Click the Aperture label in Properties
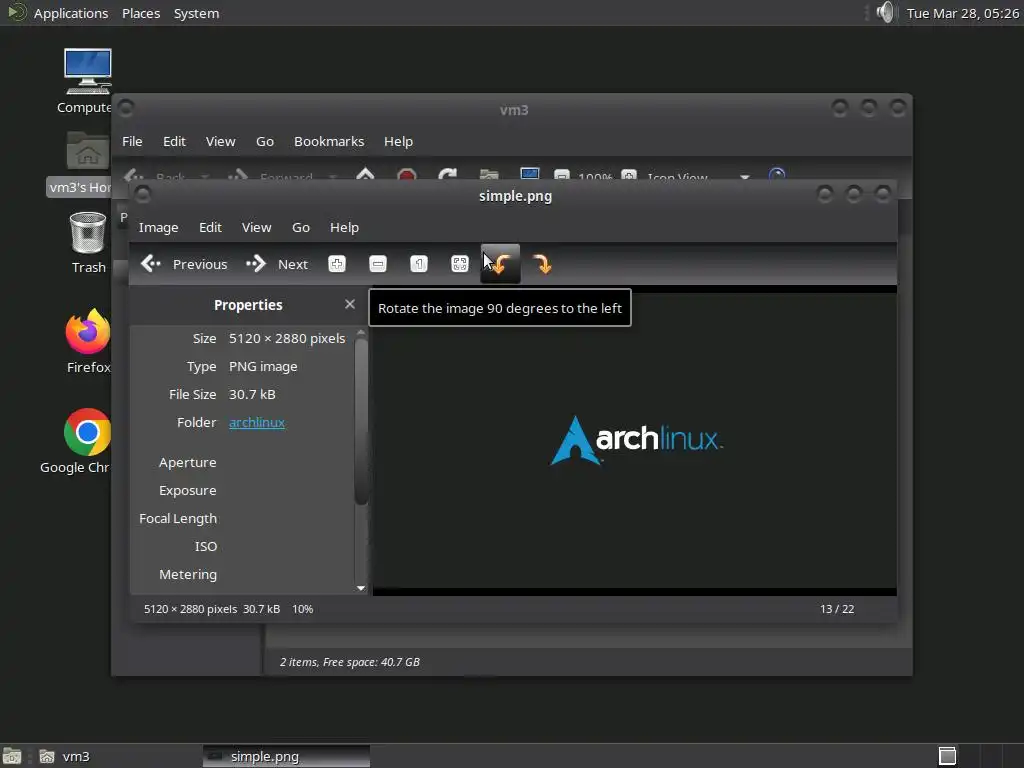The height and width of the screenshot is (768, 1024). pos(187,462)
